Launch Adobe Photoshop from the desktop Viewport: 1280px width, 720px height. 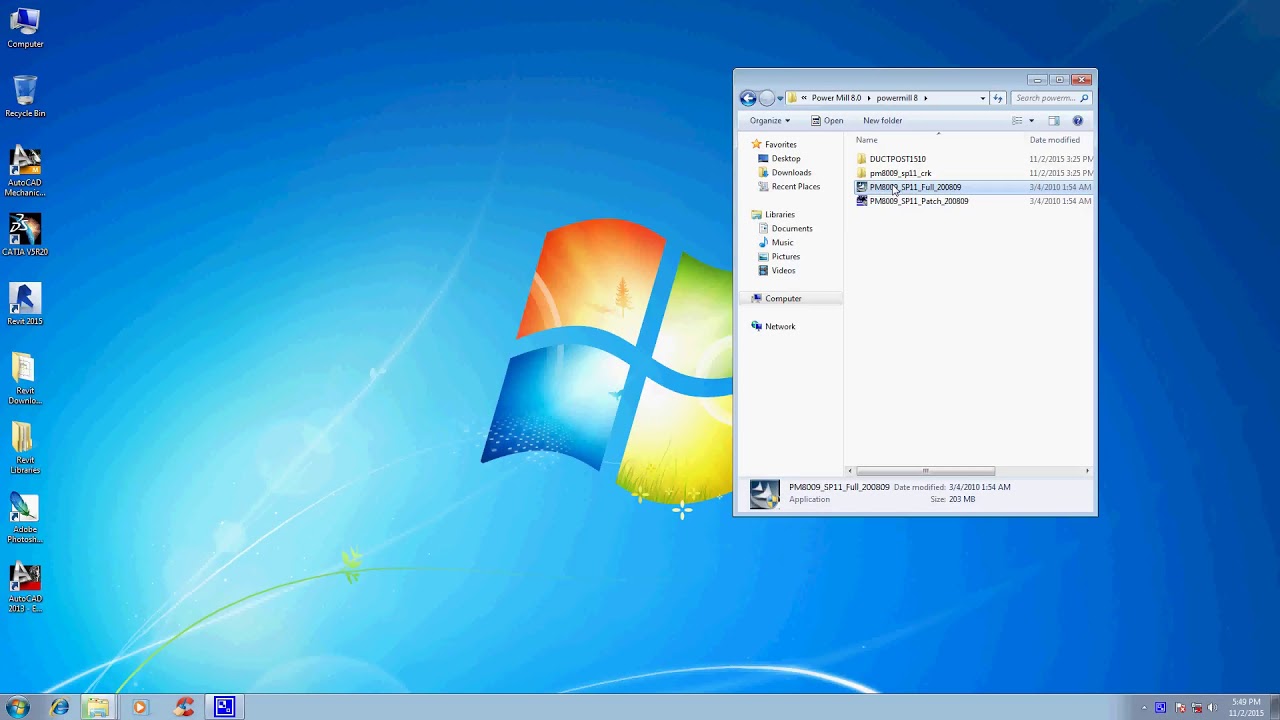[25, 518]
